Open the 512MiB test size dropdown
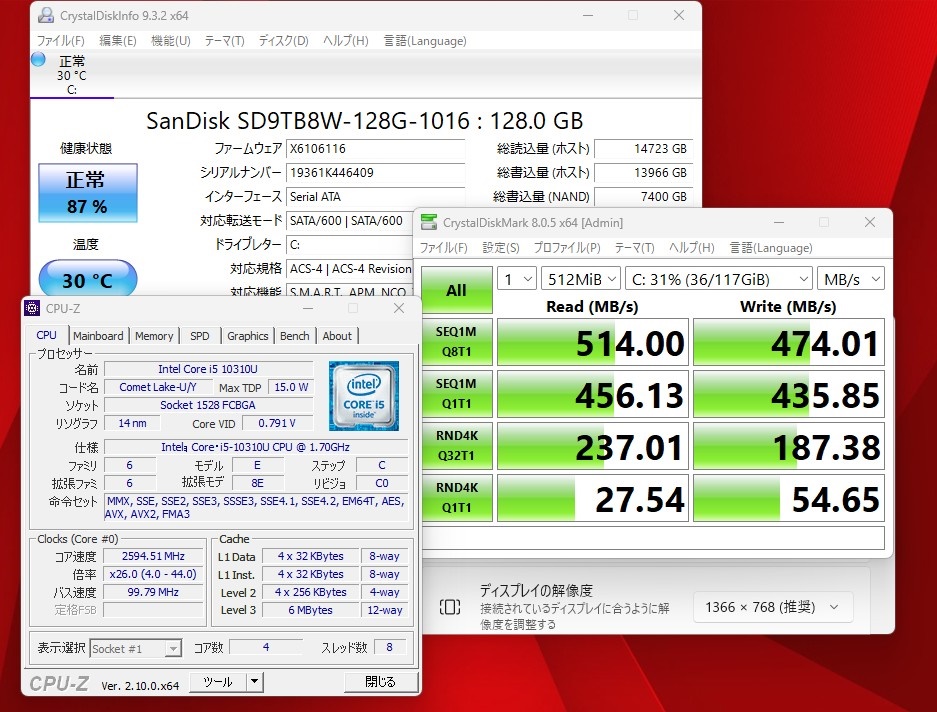The height and width of the screenshot is (712, 937). pyautogui.click(x=581, y=279)
